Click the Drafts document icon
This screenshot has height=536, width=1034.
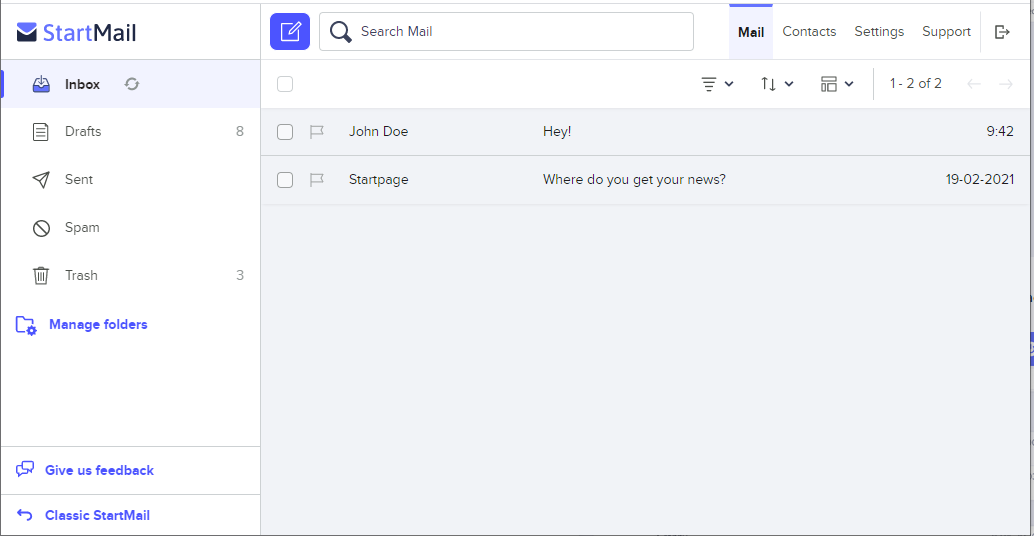point(41,132)
